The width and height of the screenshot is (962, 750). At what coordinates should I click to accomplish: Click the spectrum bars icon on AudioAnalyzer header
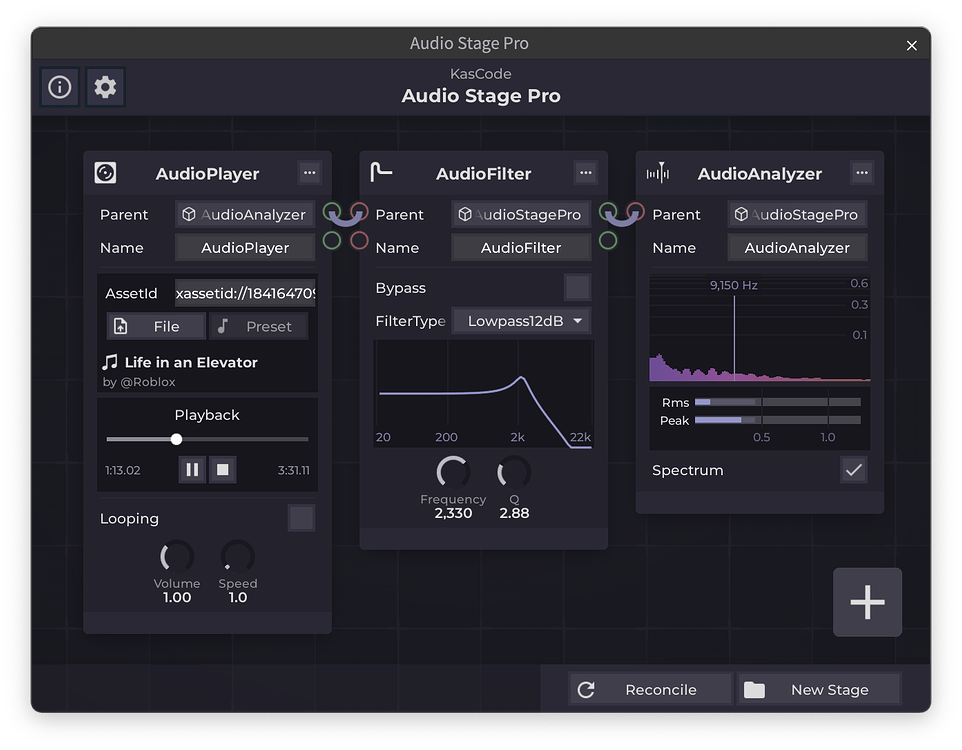(658, 172)
